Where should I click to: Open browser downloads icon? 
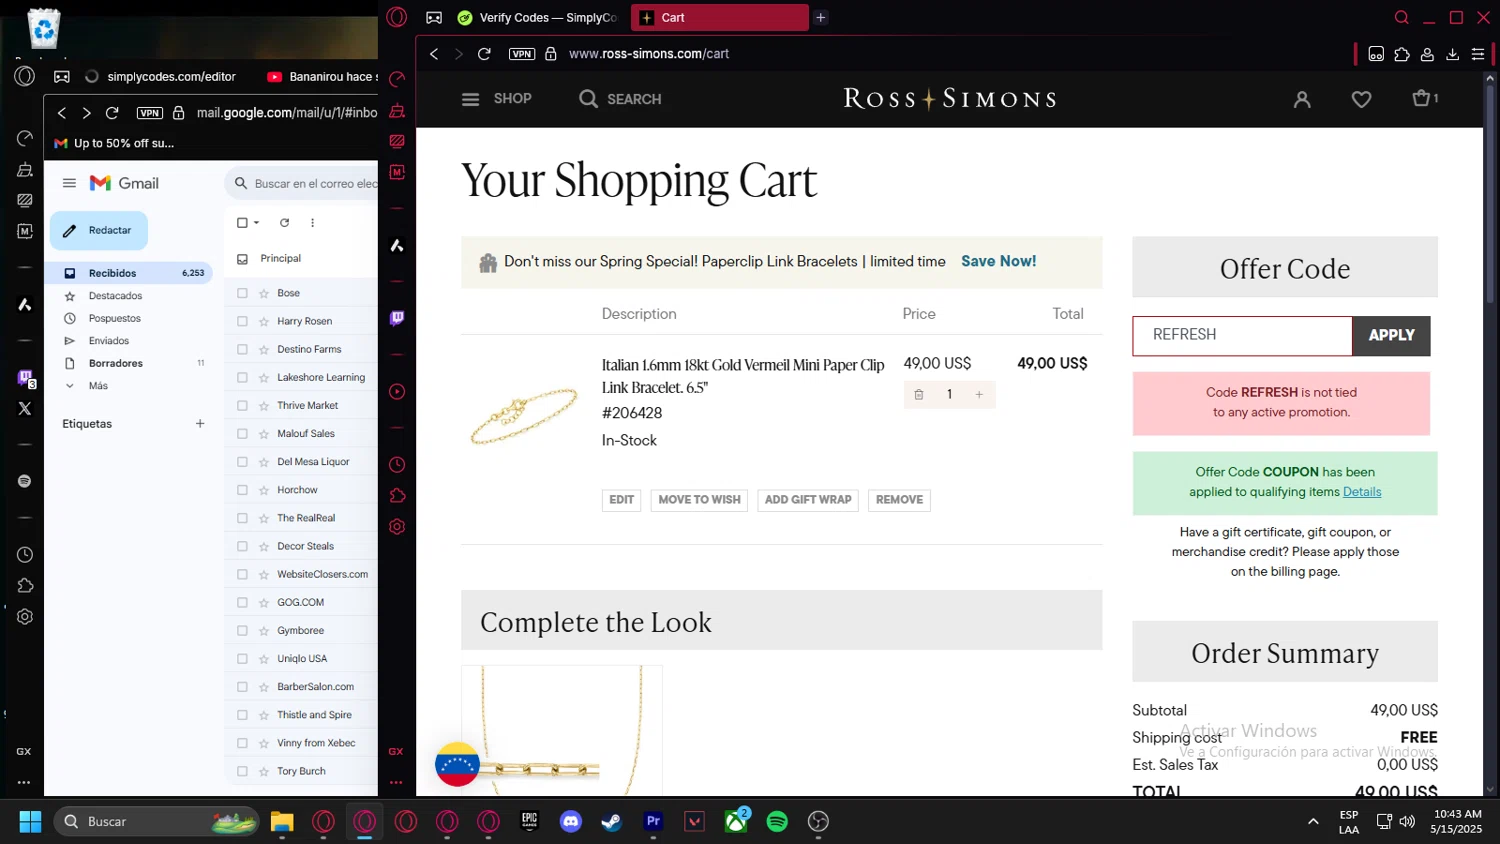(x=1453, y=54)
